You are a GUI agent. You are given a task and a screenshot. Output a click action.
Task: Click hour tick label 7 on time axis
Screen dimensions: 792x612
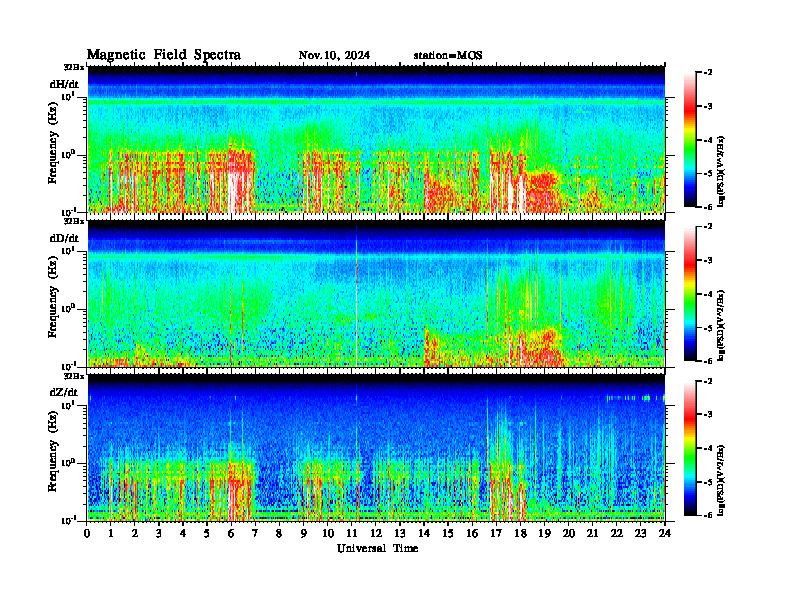click(x=255, y=533)
